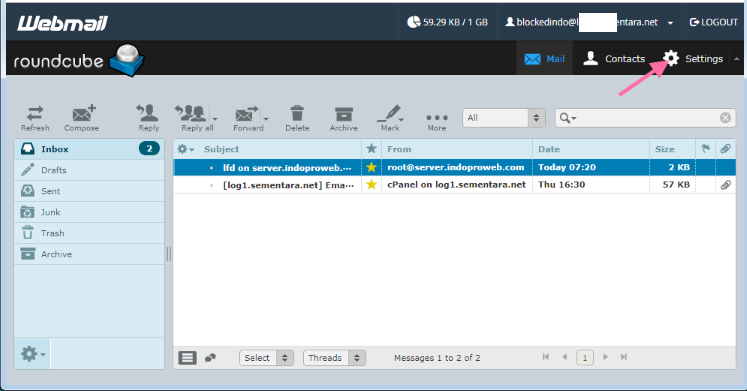
Task: Click the 2 KB size cell
Action: click(679, 167)
